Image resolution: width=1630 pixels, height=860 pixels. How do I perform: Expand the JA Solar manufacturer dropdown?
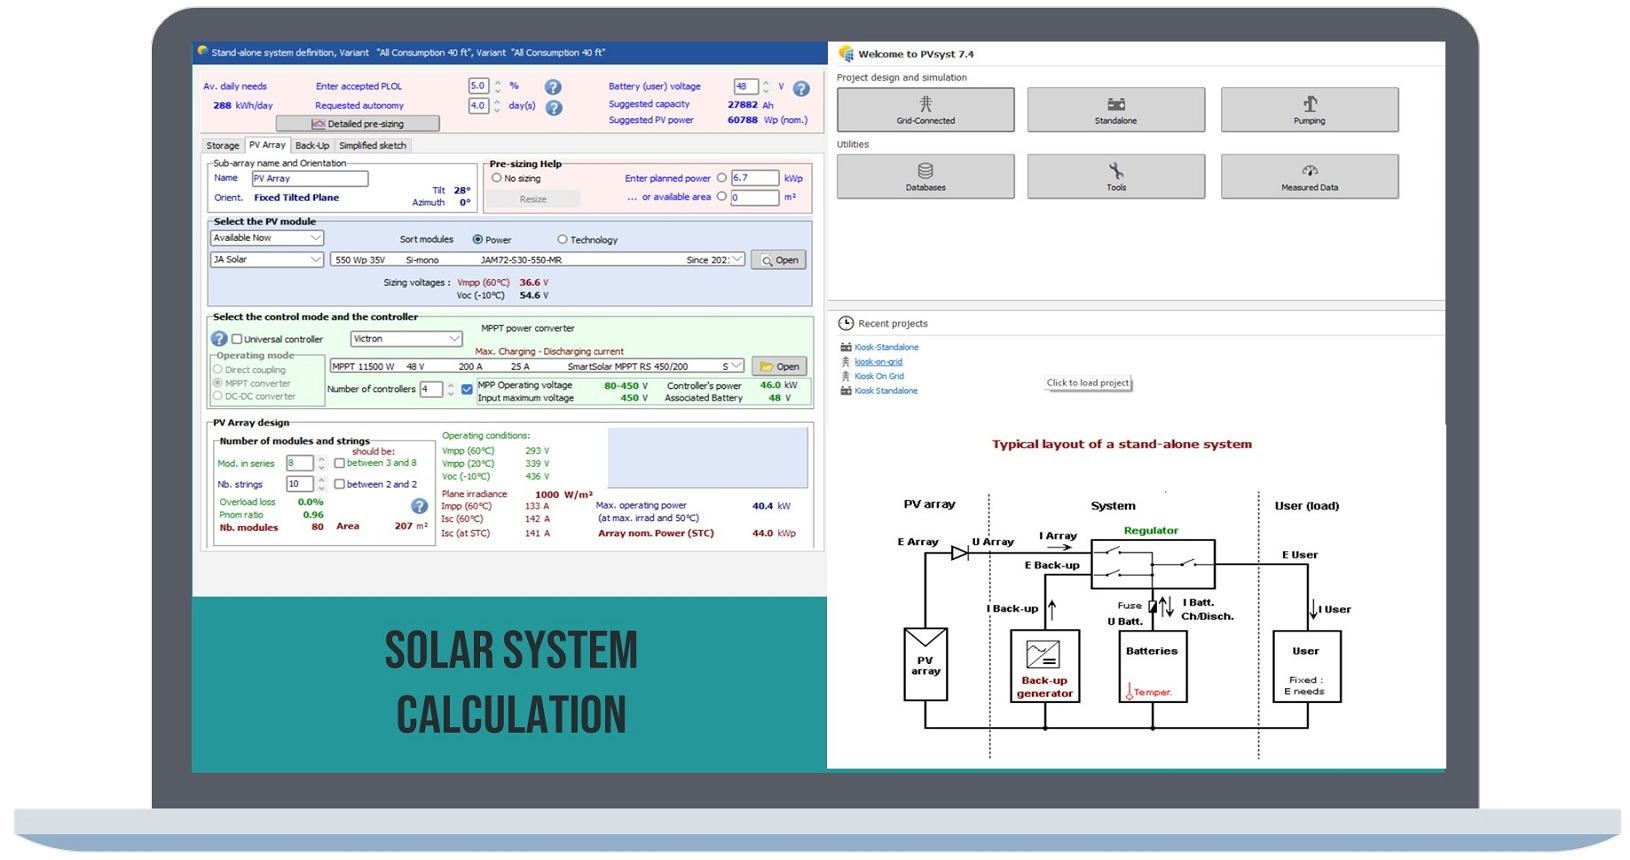(x=315, y=259)
